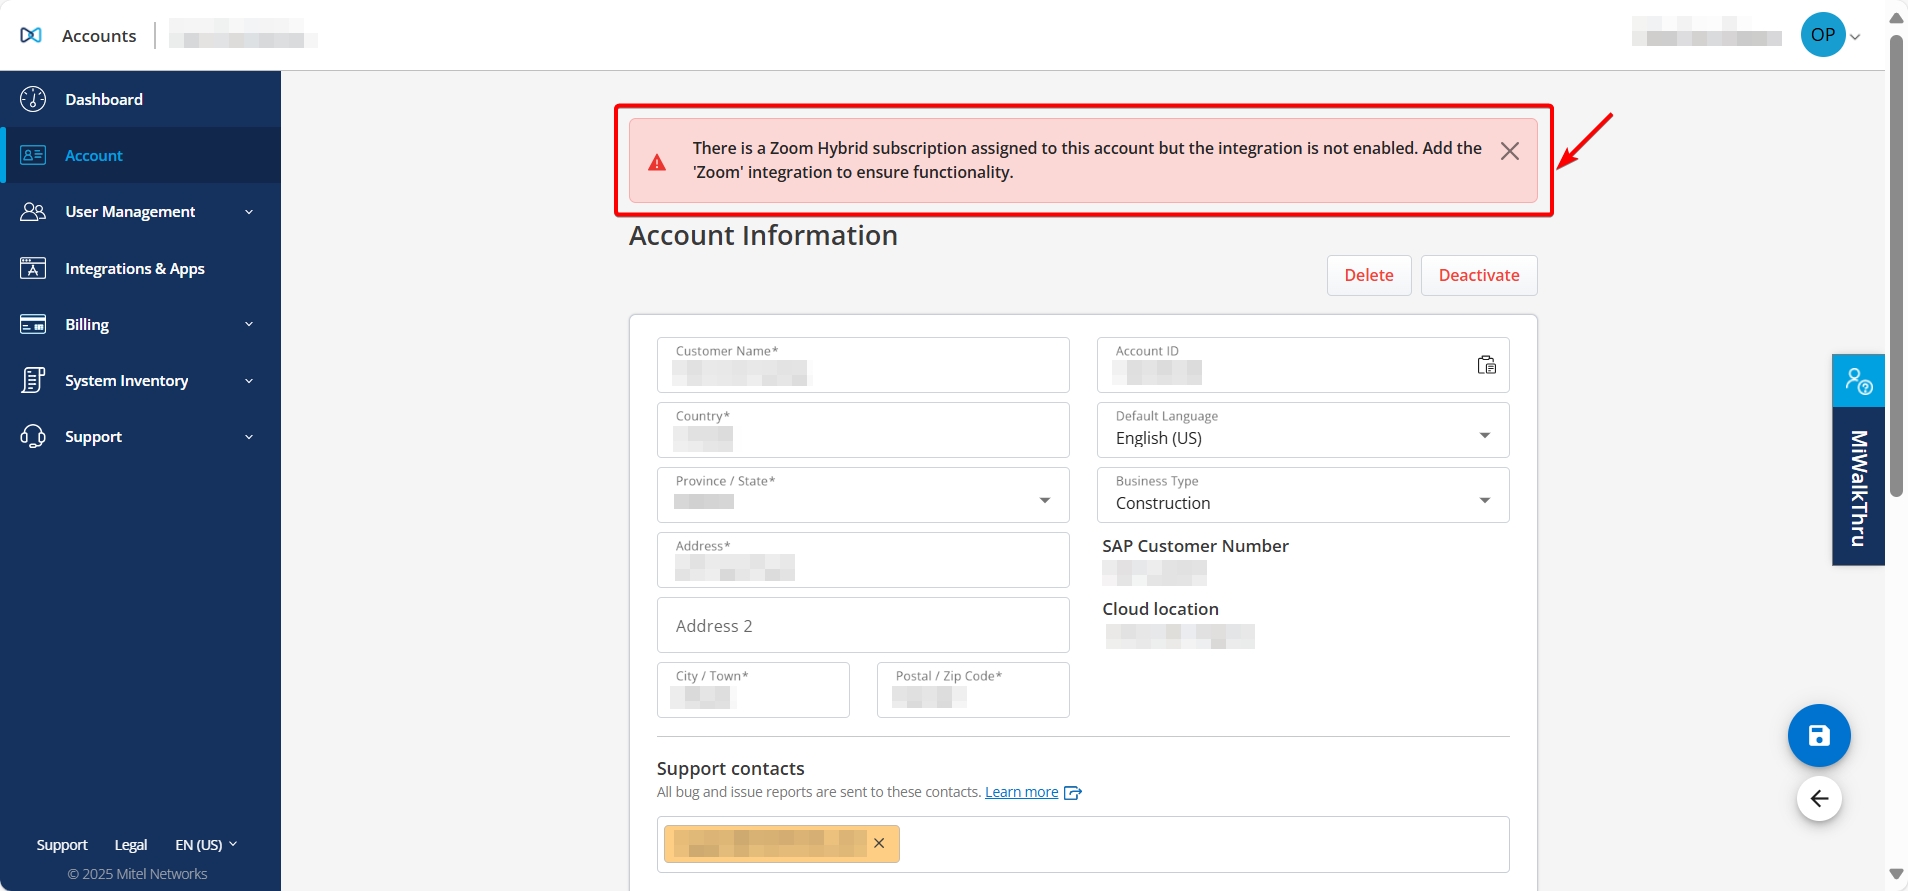This screenshot has width=1908, height=891.
Task: Click the Support contacts heading
Action: coord(730,768)
